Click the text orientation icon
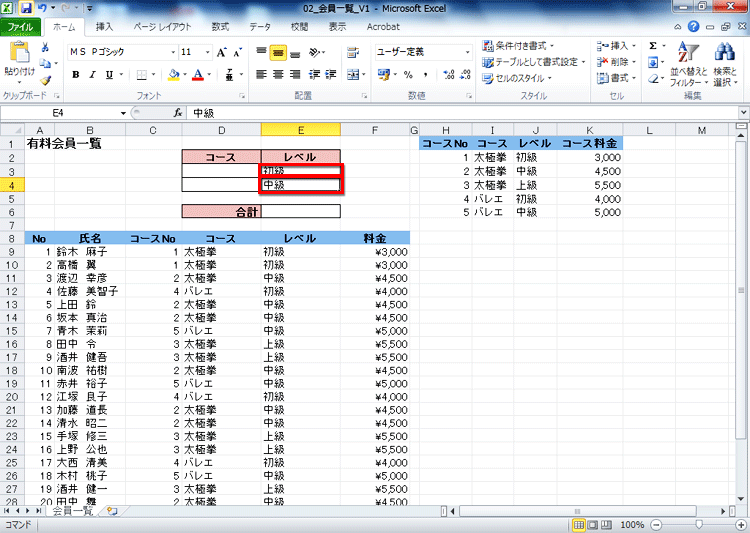Screen dimensions: 750x533 click(315, 52)
